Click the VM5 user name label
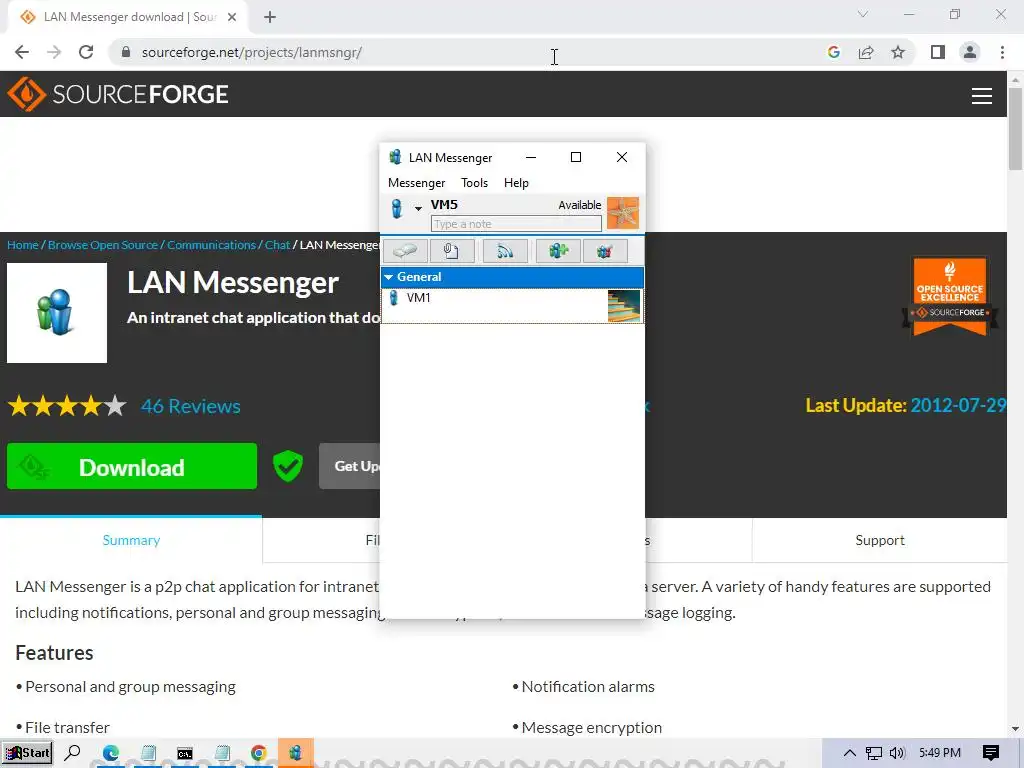The width and height of the screenshot is (1024, 768). pyautogui.click(x=444, y=204)
